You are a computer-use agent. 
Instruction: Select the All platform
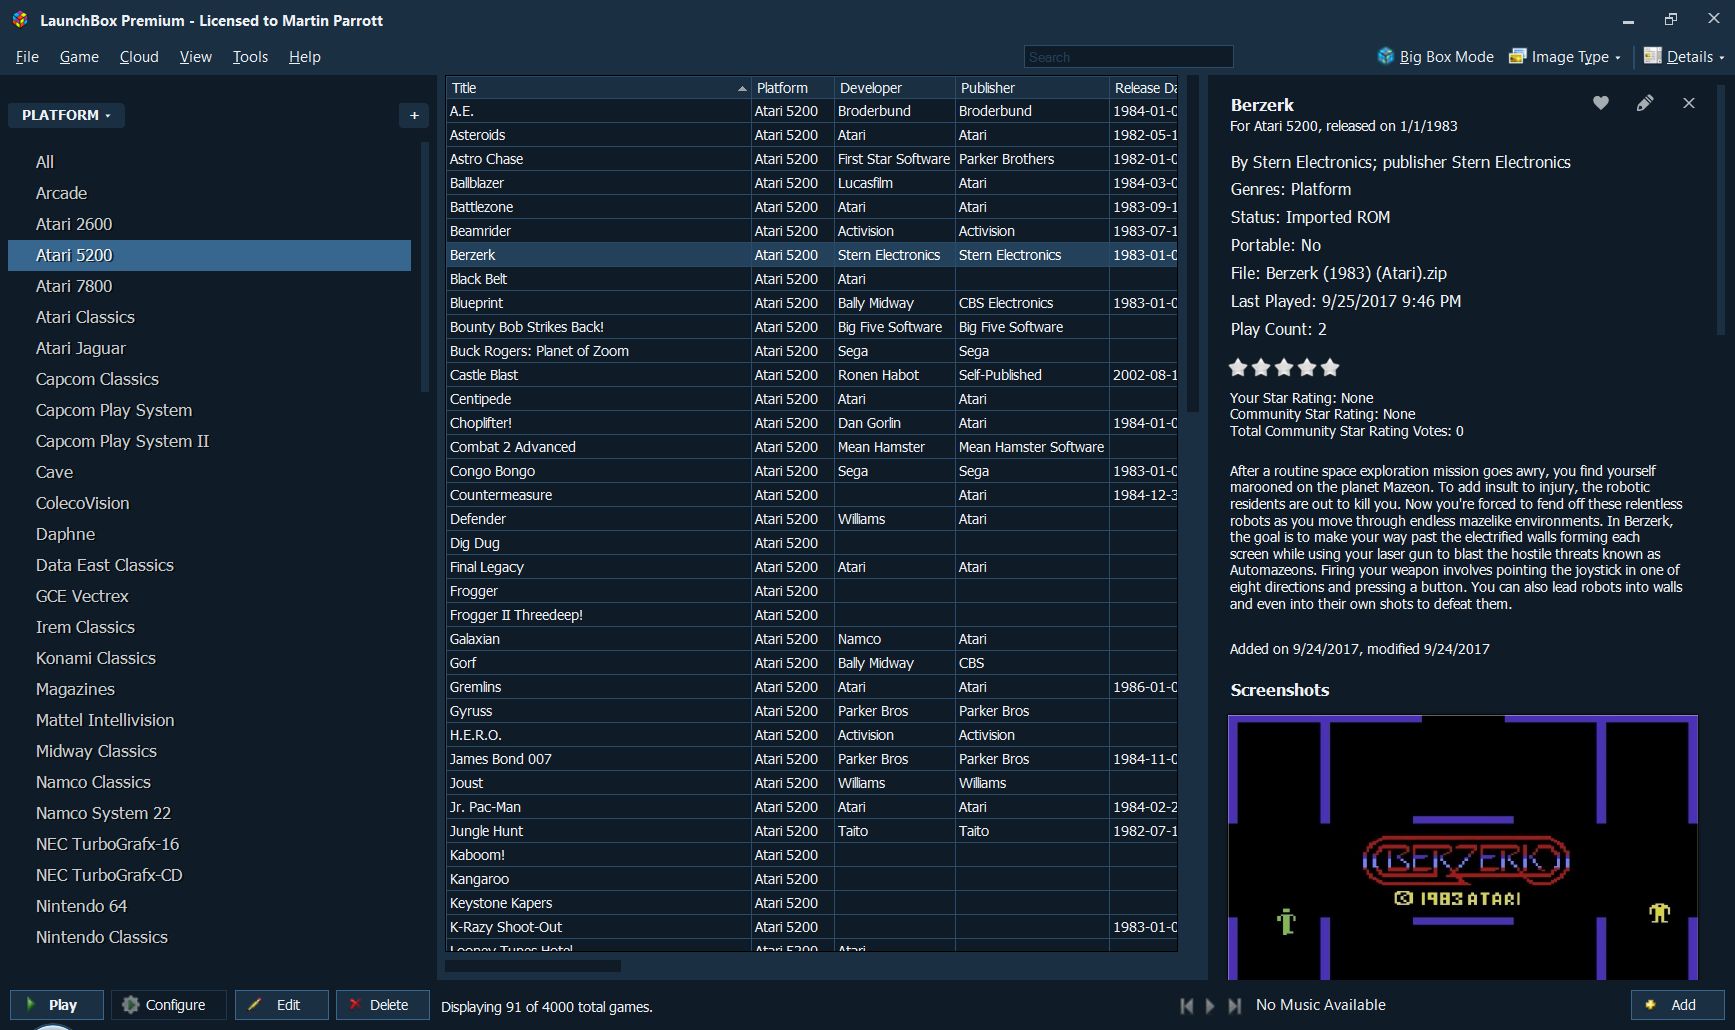209,162
